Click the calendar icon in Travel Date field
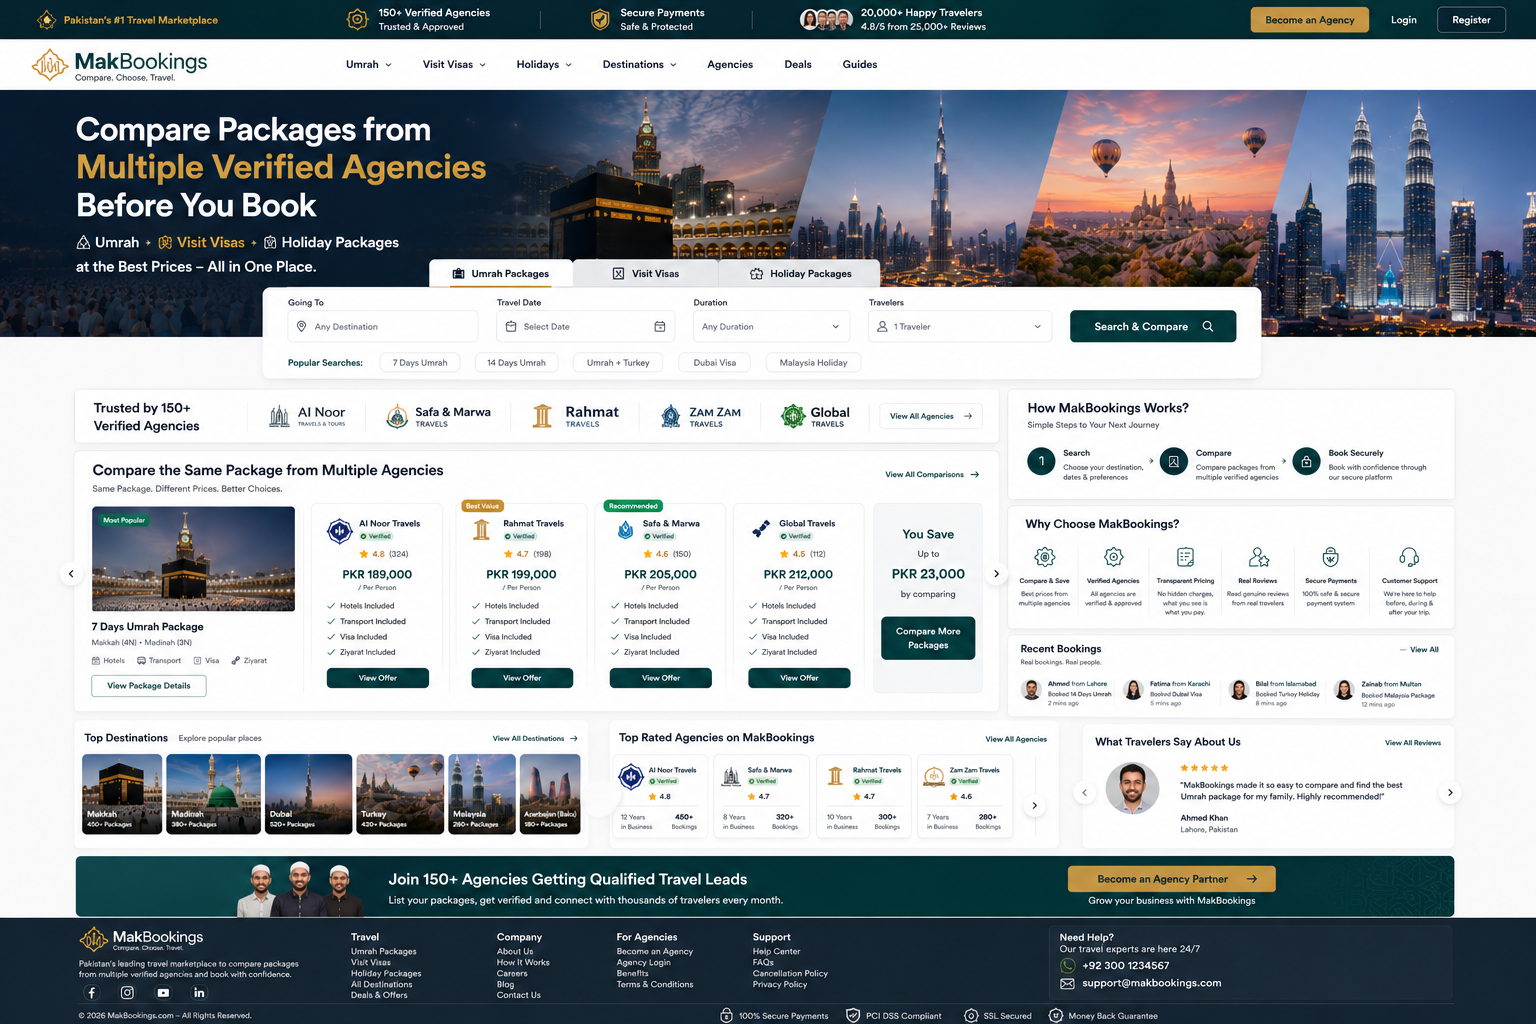This screenshot has height=1024, width=1536. tap(660, 327)
